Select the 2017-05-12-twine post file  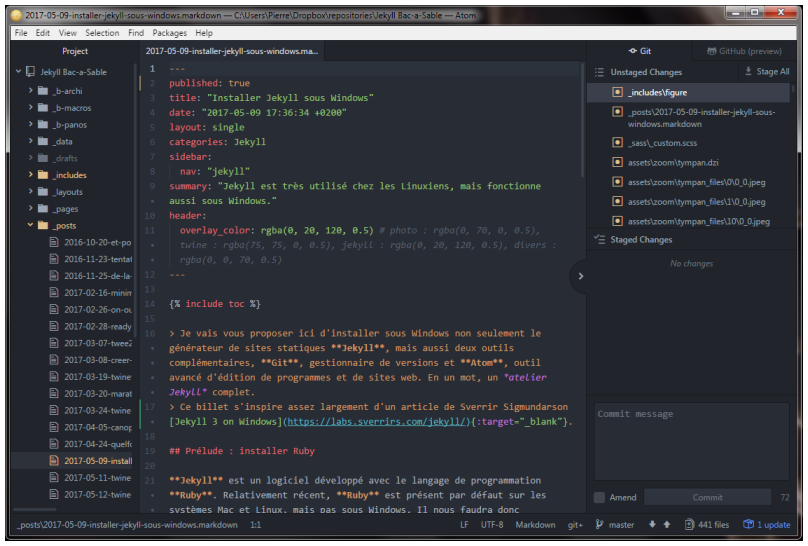pyautogui.click(x=97, y=494)
